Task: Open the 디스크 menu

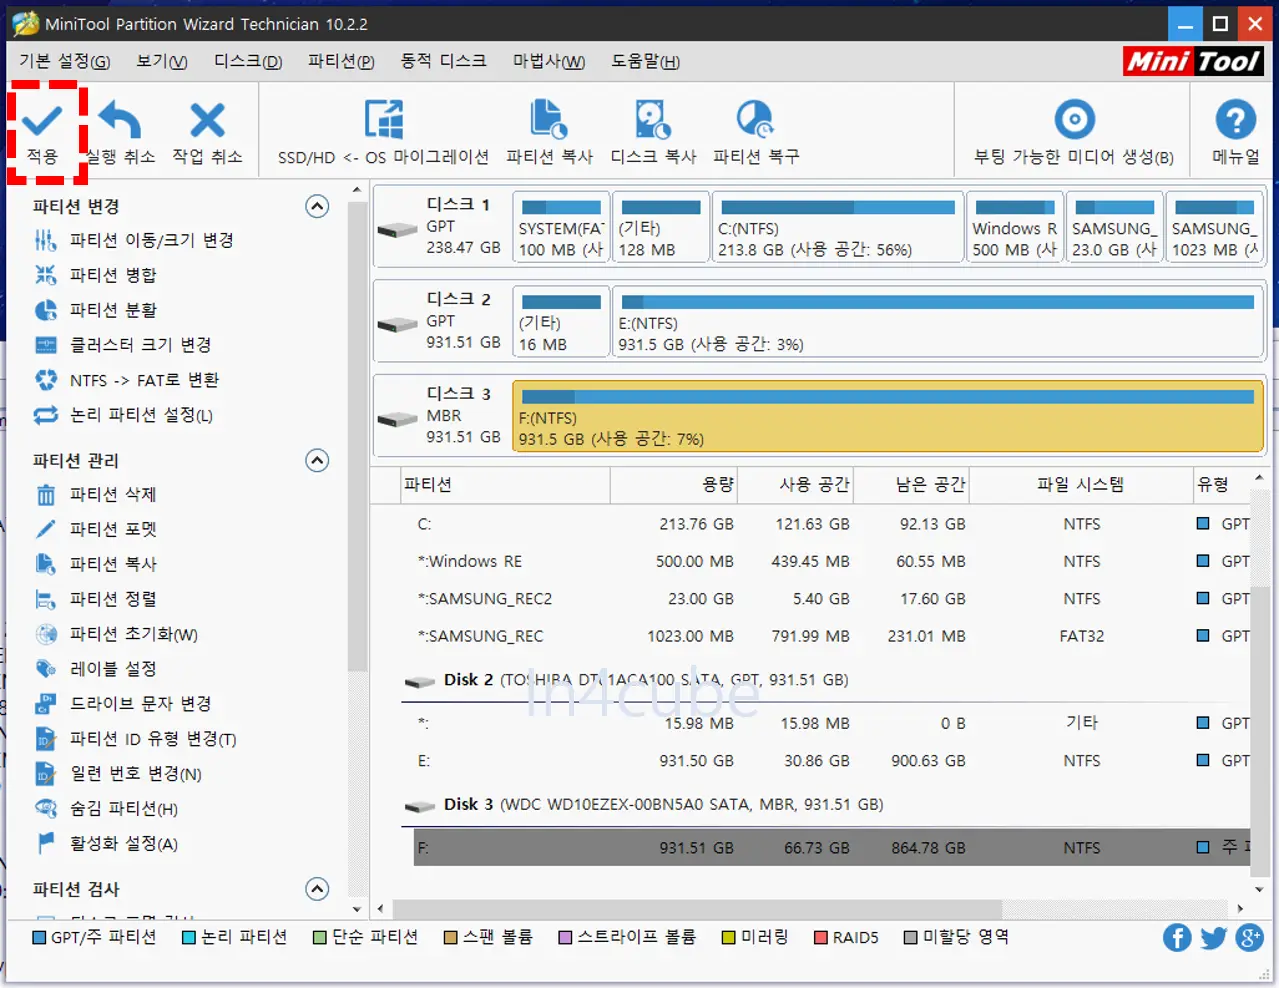Action: tap(248, 62)
